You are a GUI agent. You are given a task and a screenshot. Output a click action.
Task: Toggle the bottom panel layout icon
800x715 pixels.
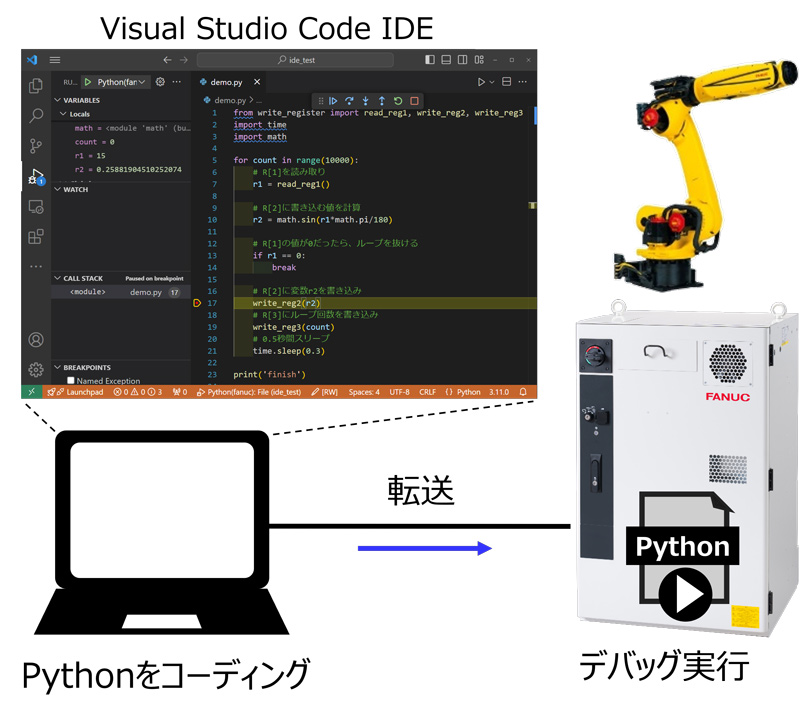(x=446, y=60)
